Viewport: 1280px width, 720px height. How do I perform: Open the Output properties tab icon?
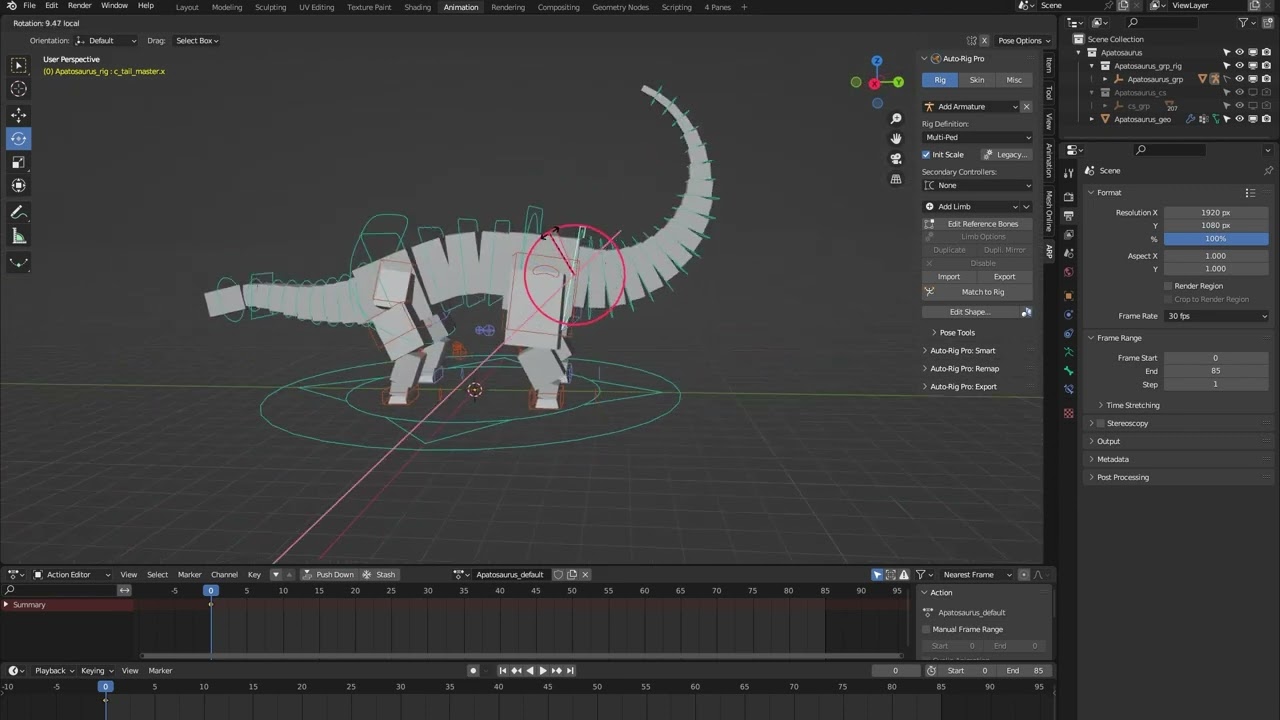coord(1069,215)
